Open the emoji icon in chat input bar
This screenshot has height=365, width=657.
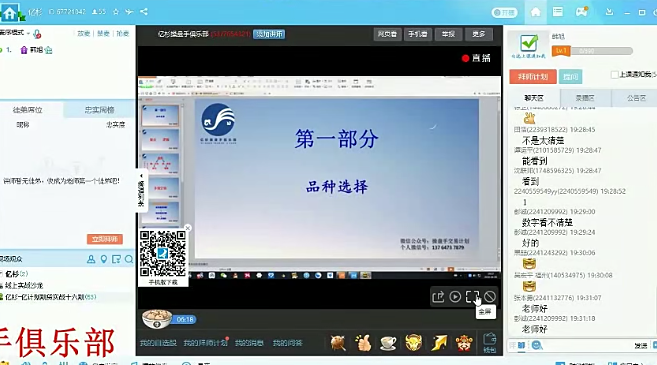coord(537,345)
